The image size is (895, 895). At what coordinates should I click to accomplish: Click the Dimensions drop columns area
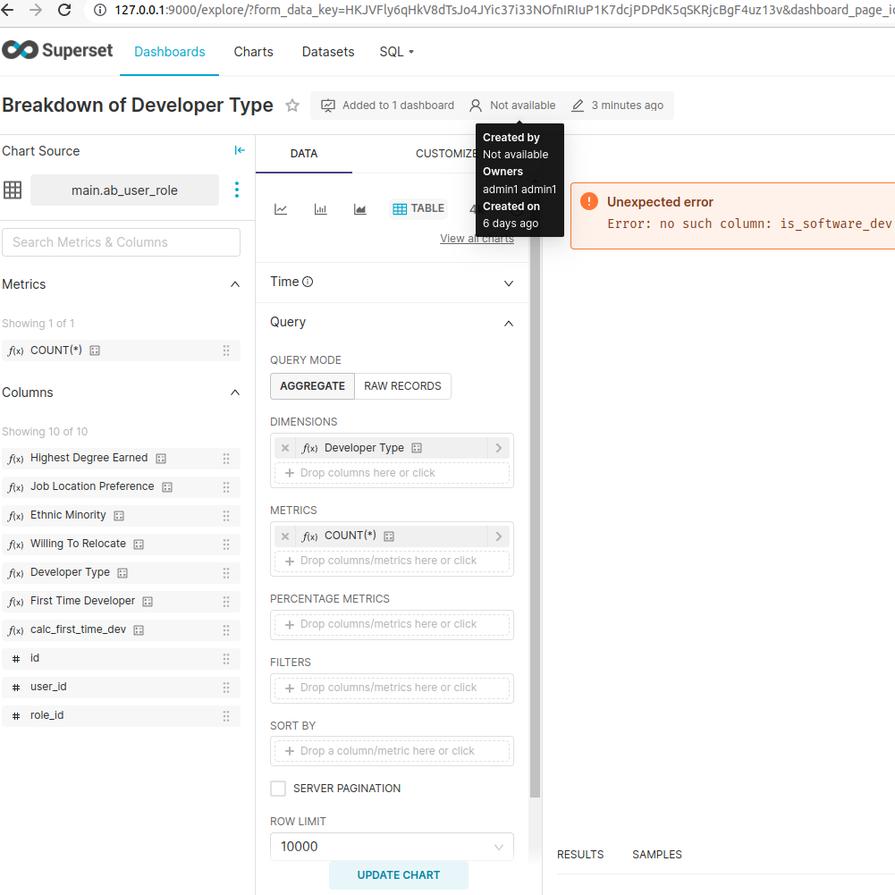pos(392,473)
